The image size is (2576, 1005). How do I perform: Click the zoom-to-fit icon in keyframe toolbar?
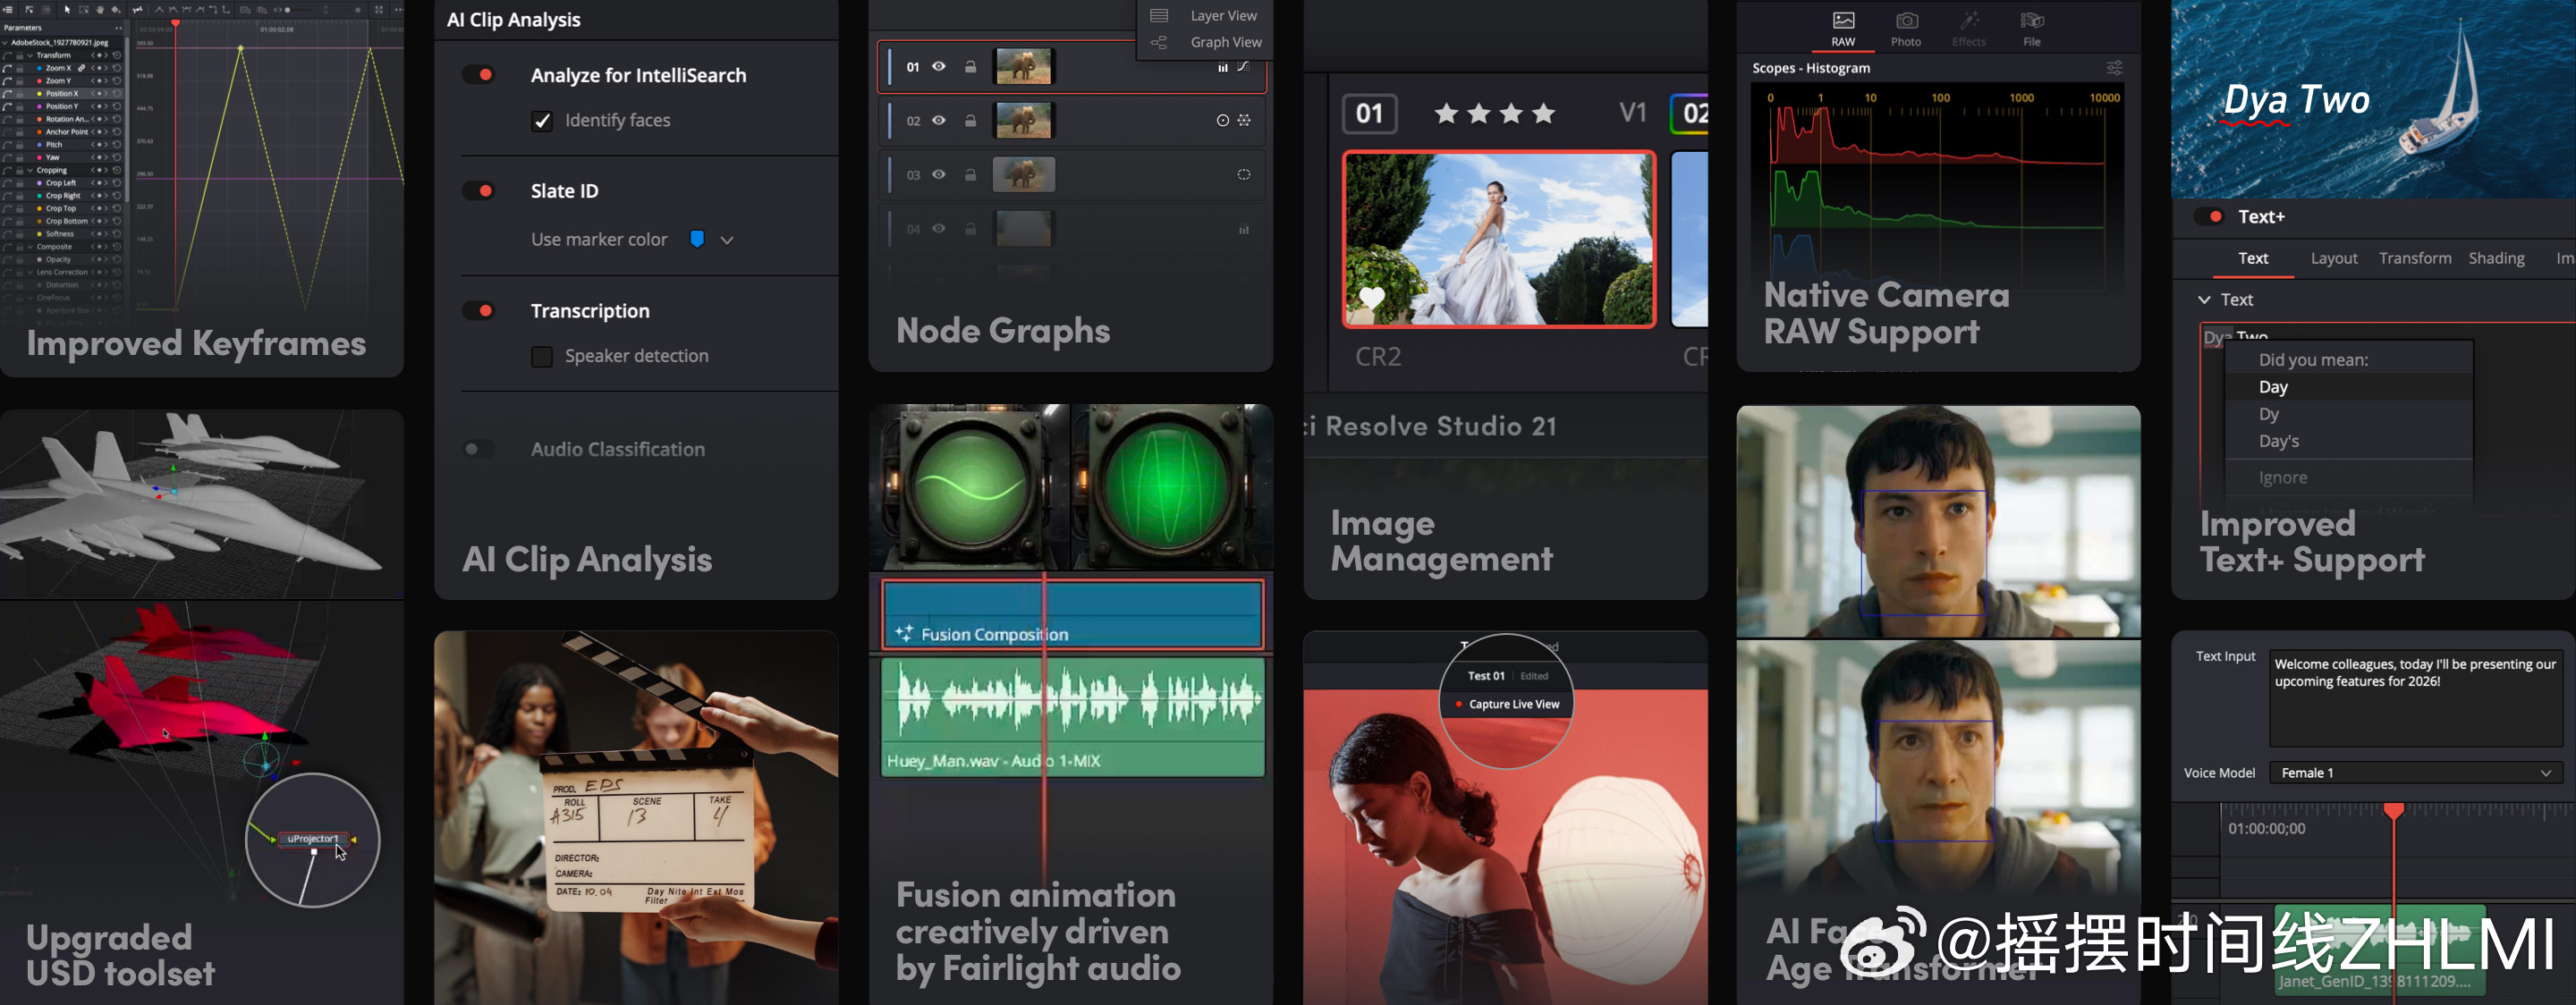tap(379, 10)
